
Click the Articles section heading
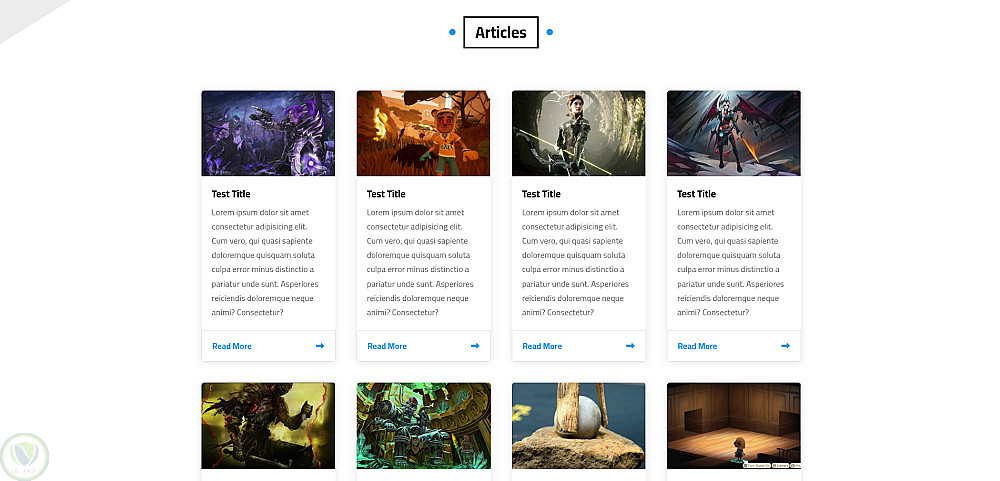[x=501, y=33]
